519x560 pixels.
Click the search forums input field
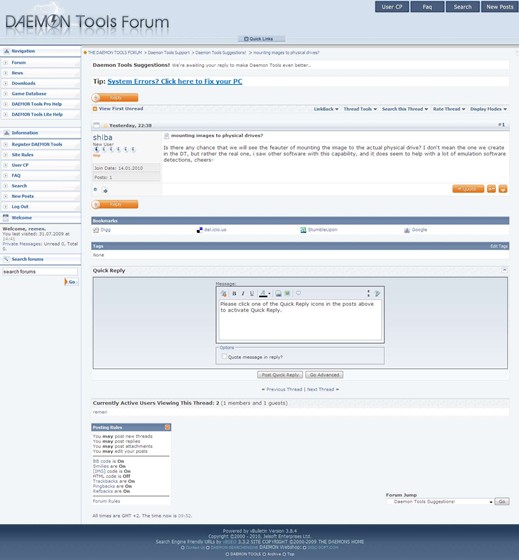40,272
